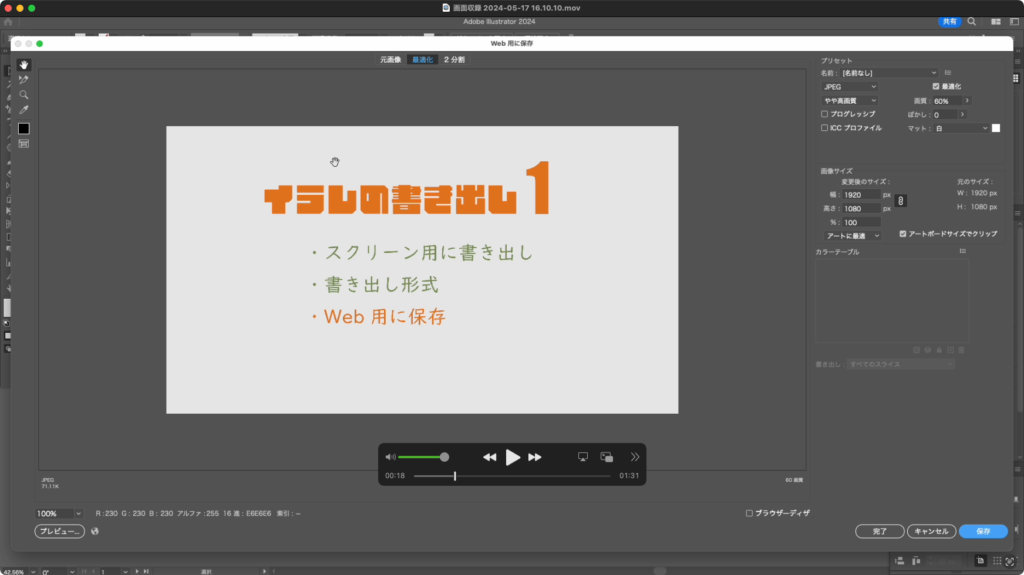This screenshot has width=1024, height=575.
Task: Toggle slice visibility icon below black swatch
Action: [24, 144]
